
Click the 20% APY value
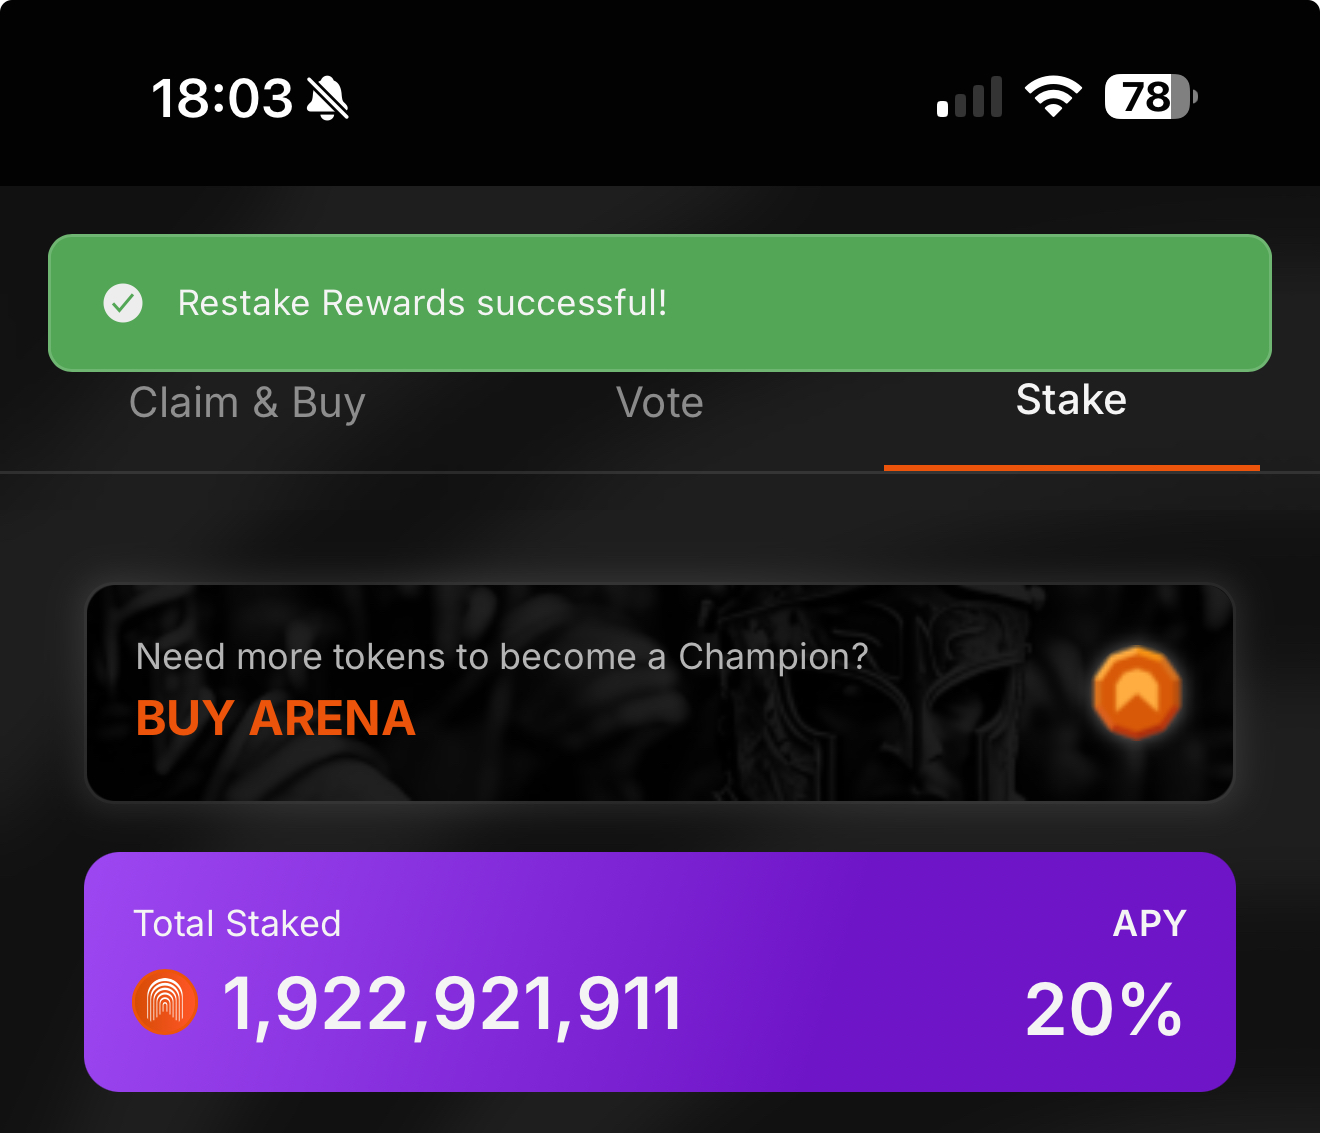[x=1104, y=1009]
